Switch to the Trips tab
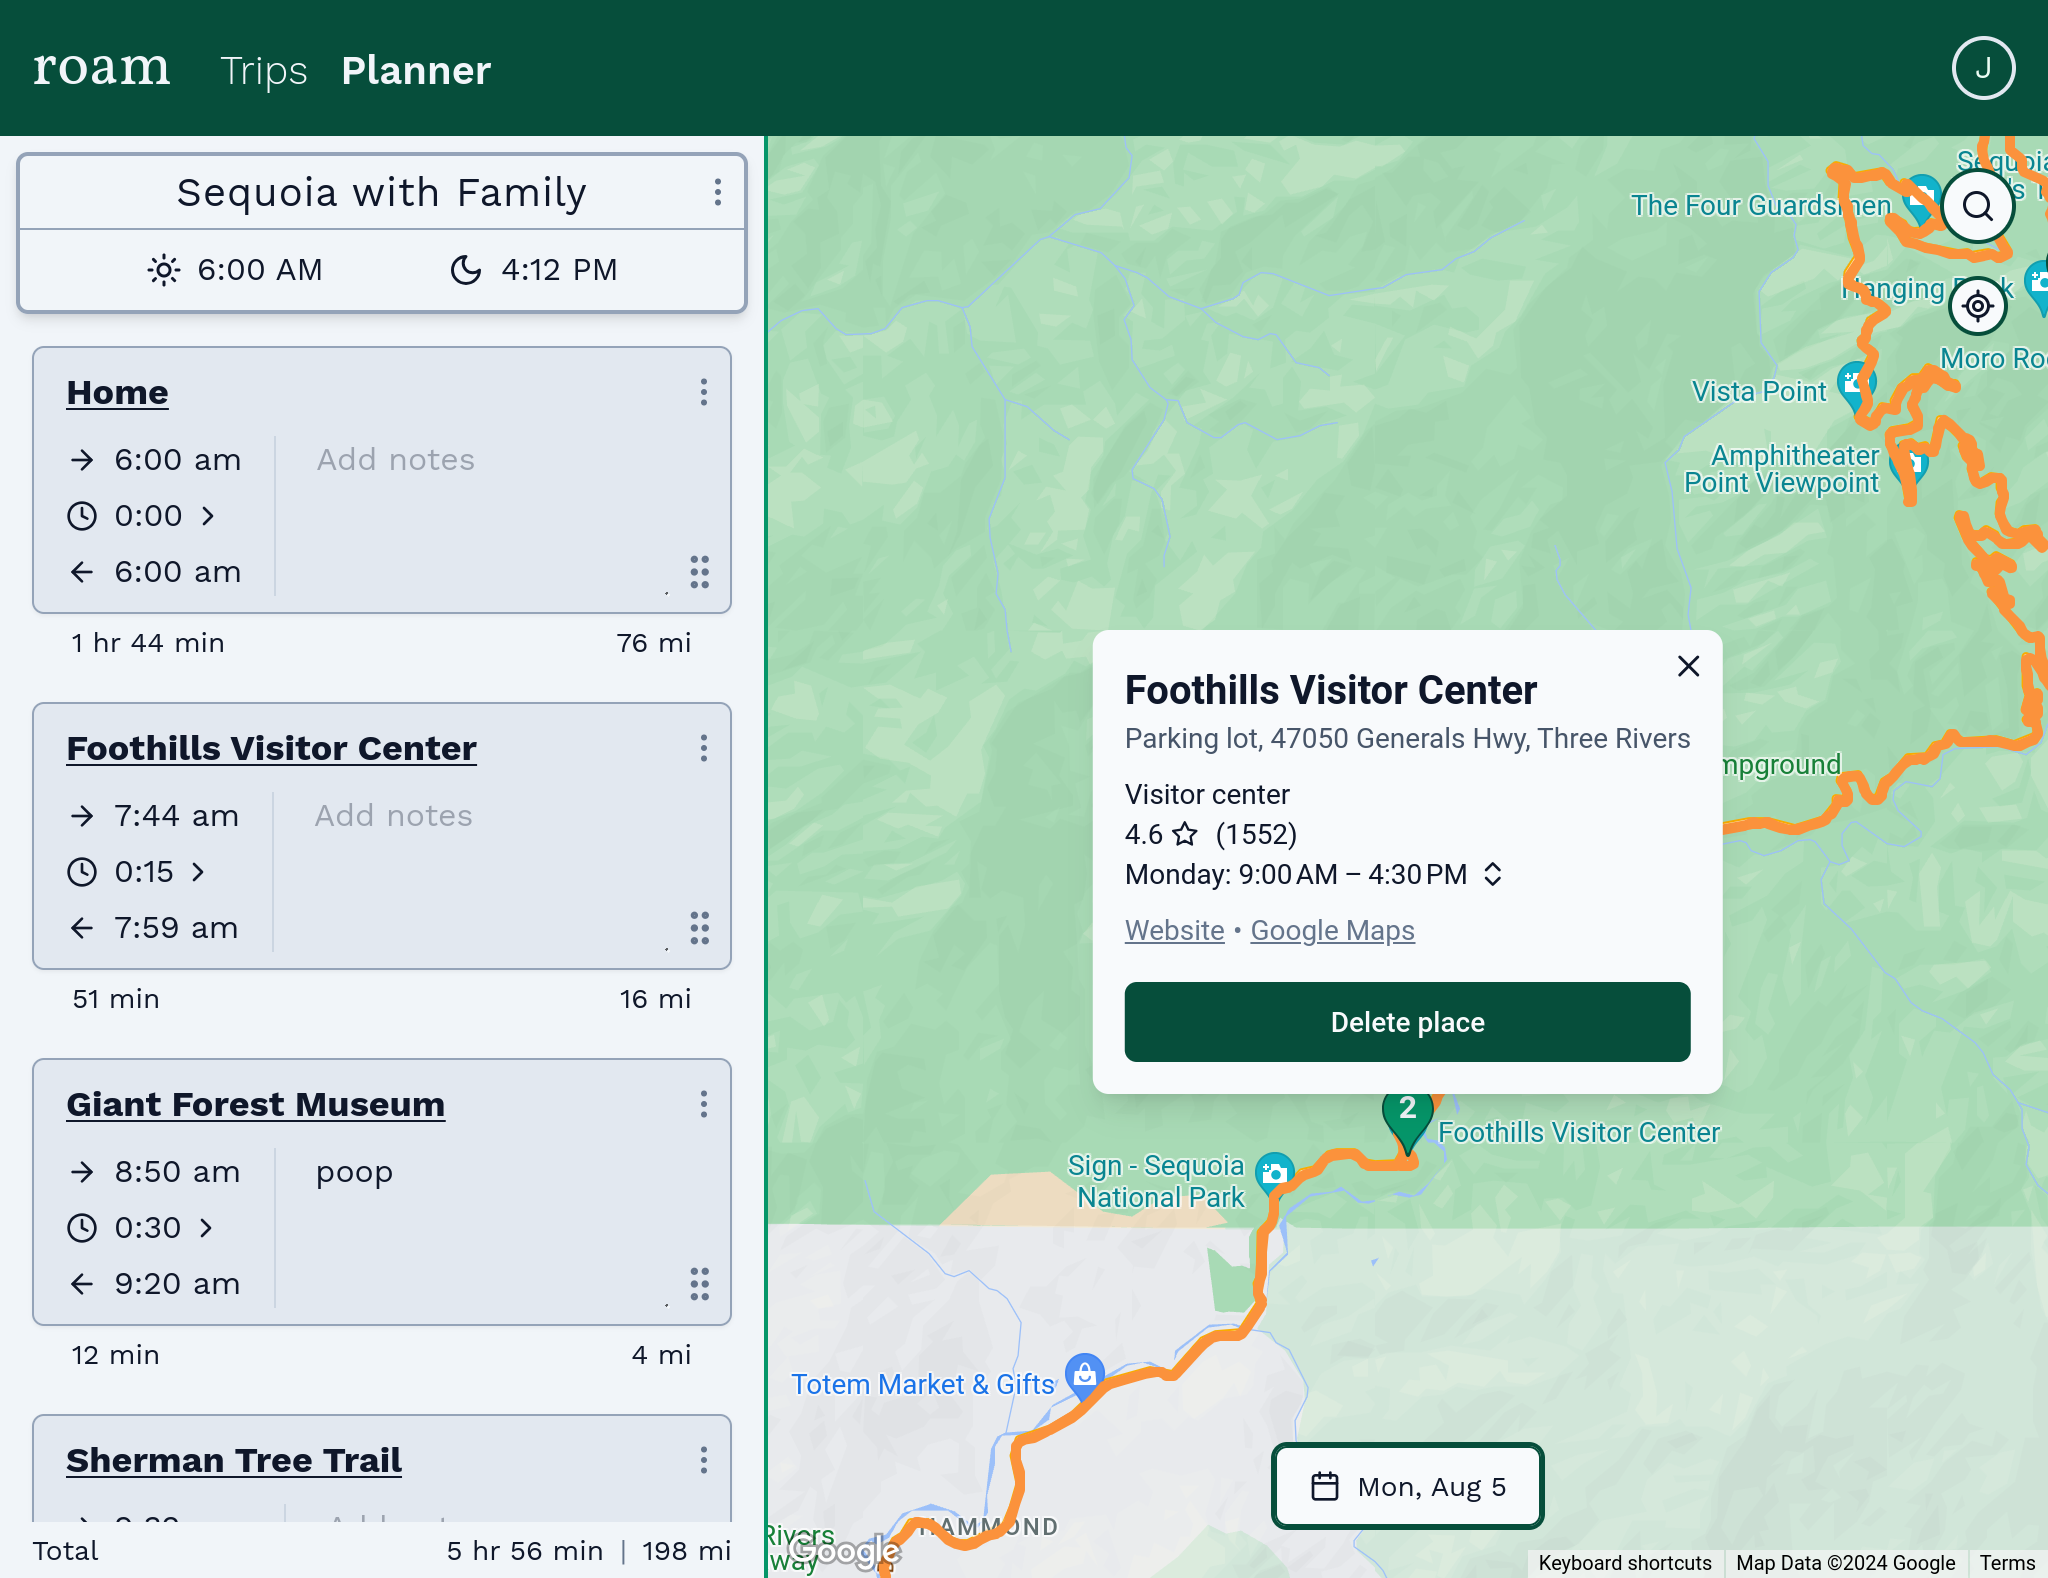The width and height of the screenshot is (2048, 1578). (x=264, y=70)
